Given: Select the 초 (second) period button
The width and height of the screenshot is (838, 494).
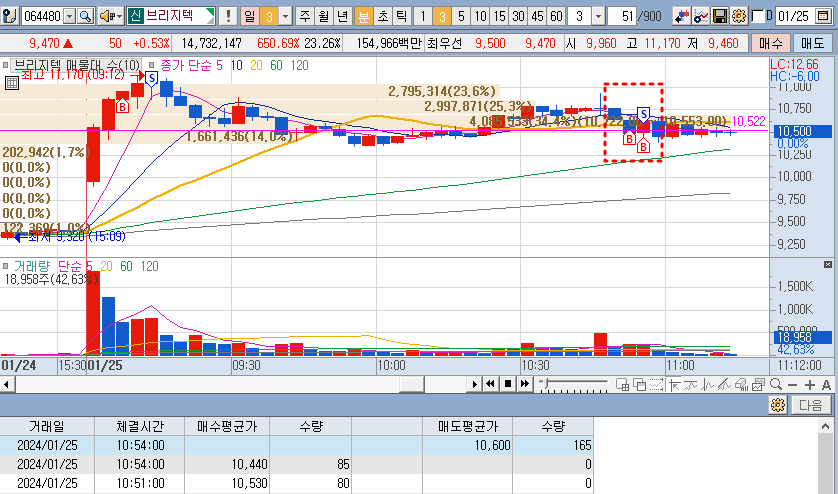Looking at the screenshot, I should tap(383, 16).
